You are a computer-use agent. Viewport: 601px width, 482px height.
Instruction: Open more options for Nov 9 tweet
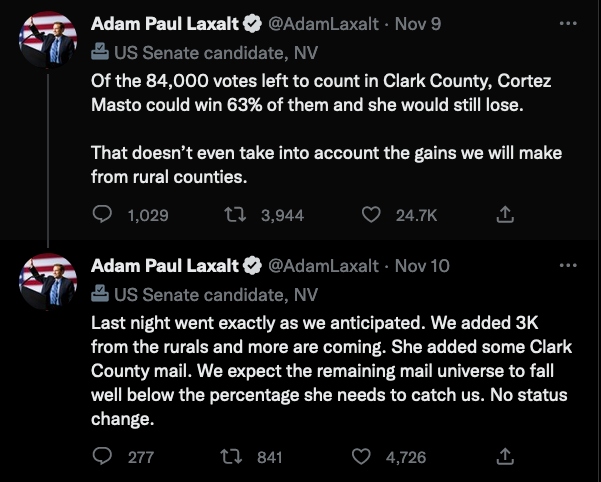coord(568,23)
